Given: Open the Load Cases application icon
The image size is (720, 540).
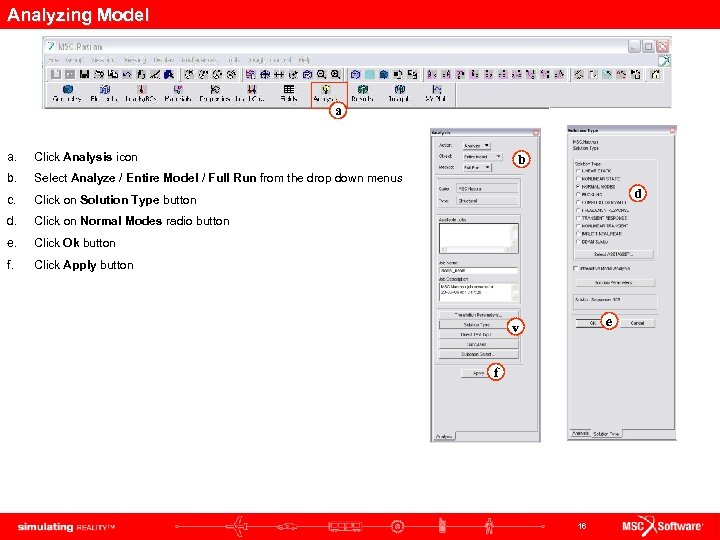Looking at the screenshot, I should tap(251, 93).
